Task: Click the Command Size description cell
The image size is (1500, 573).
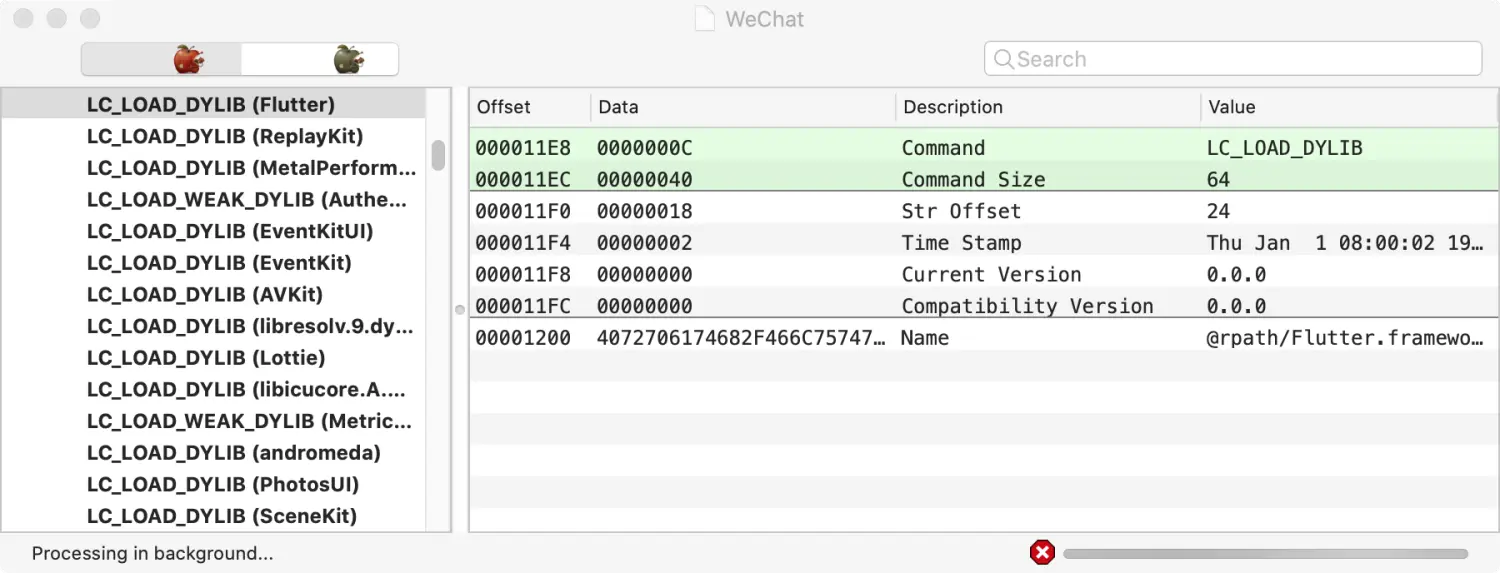Action: (x=974, y=180)
